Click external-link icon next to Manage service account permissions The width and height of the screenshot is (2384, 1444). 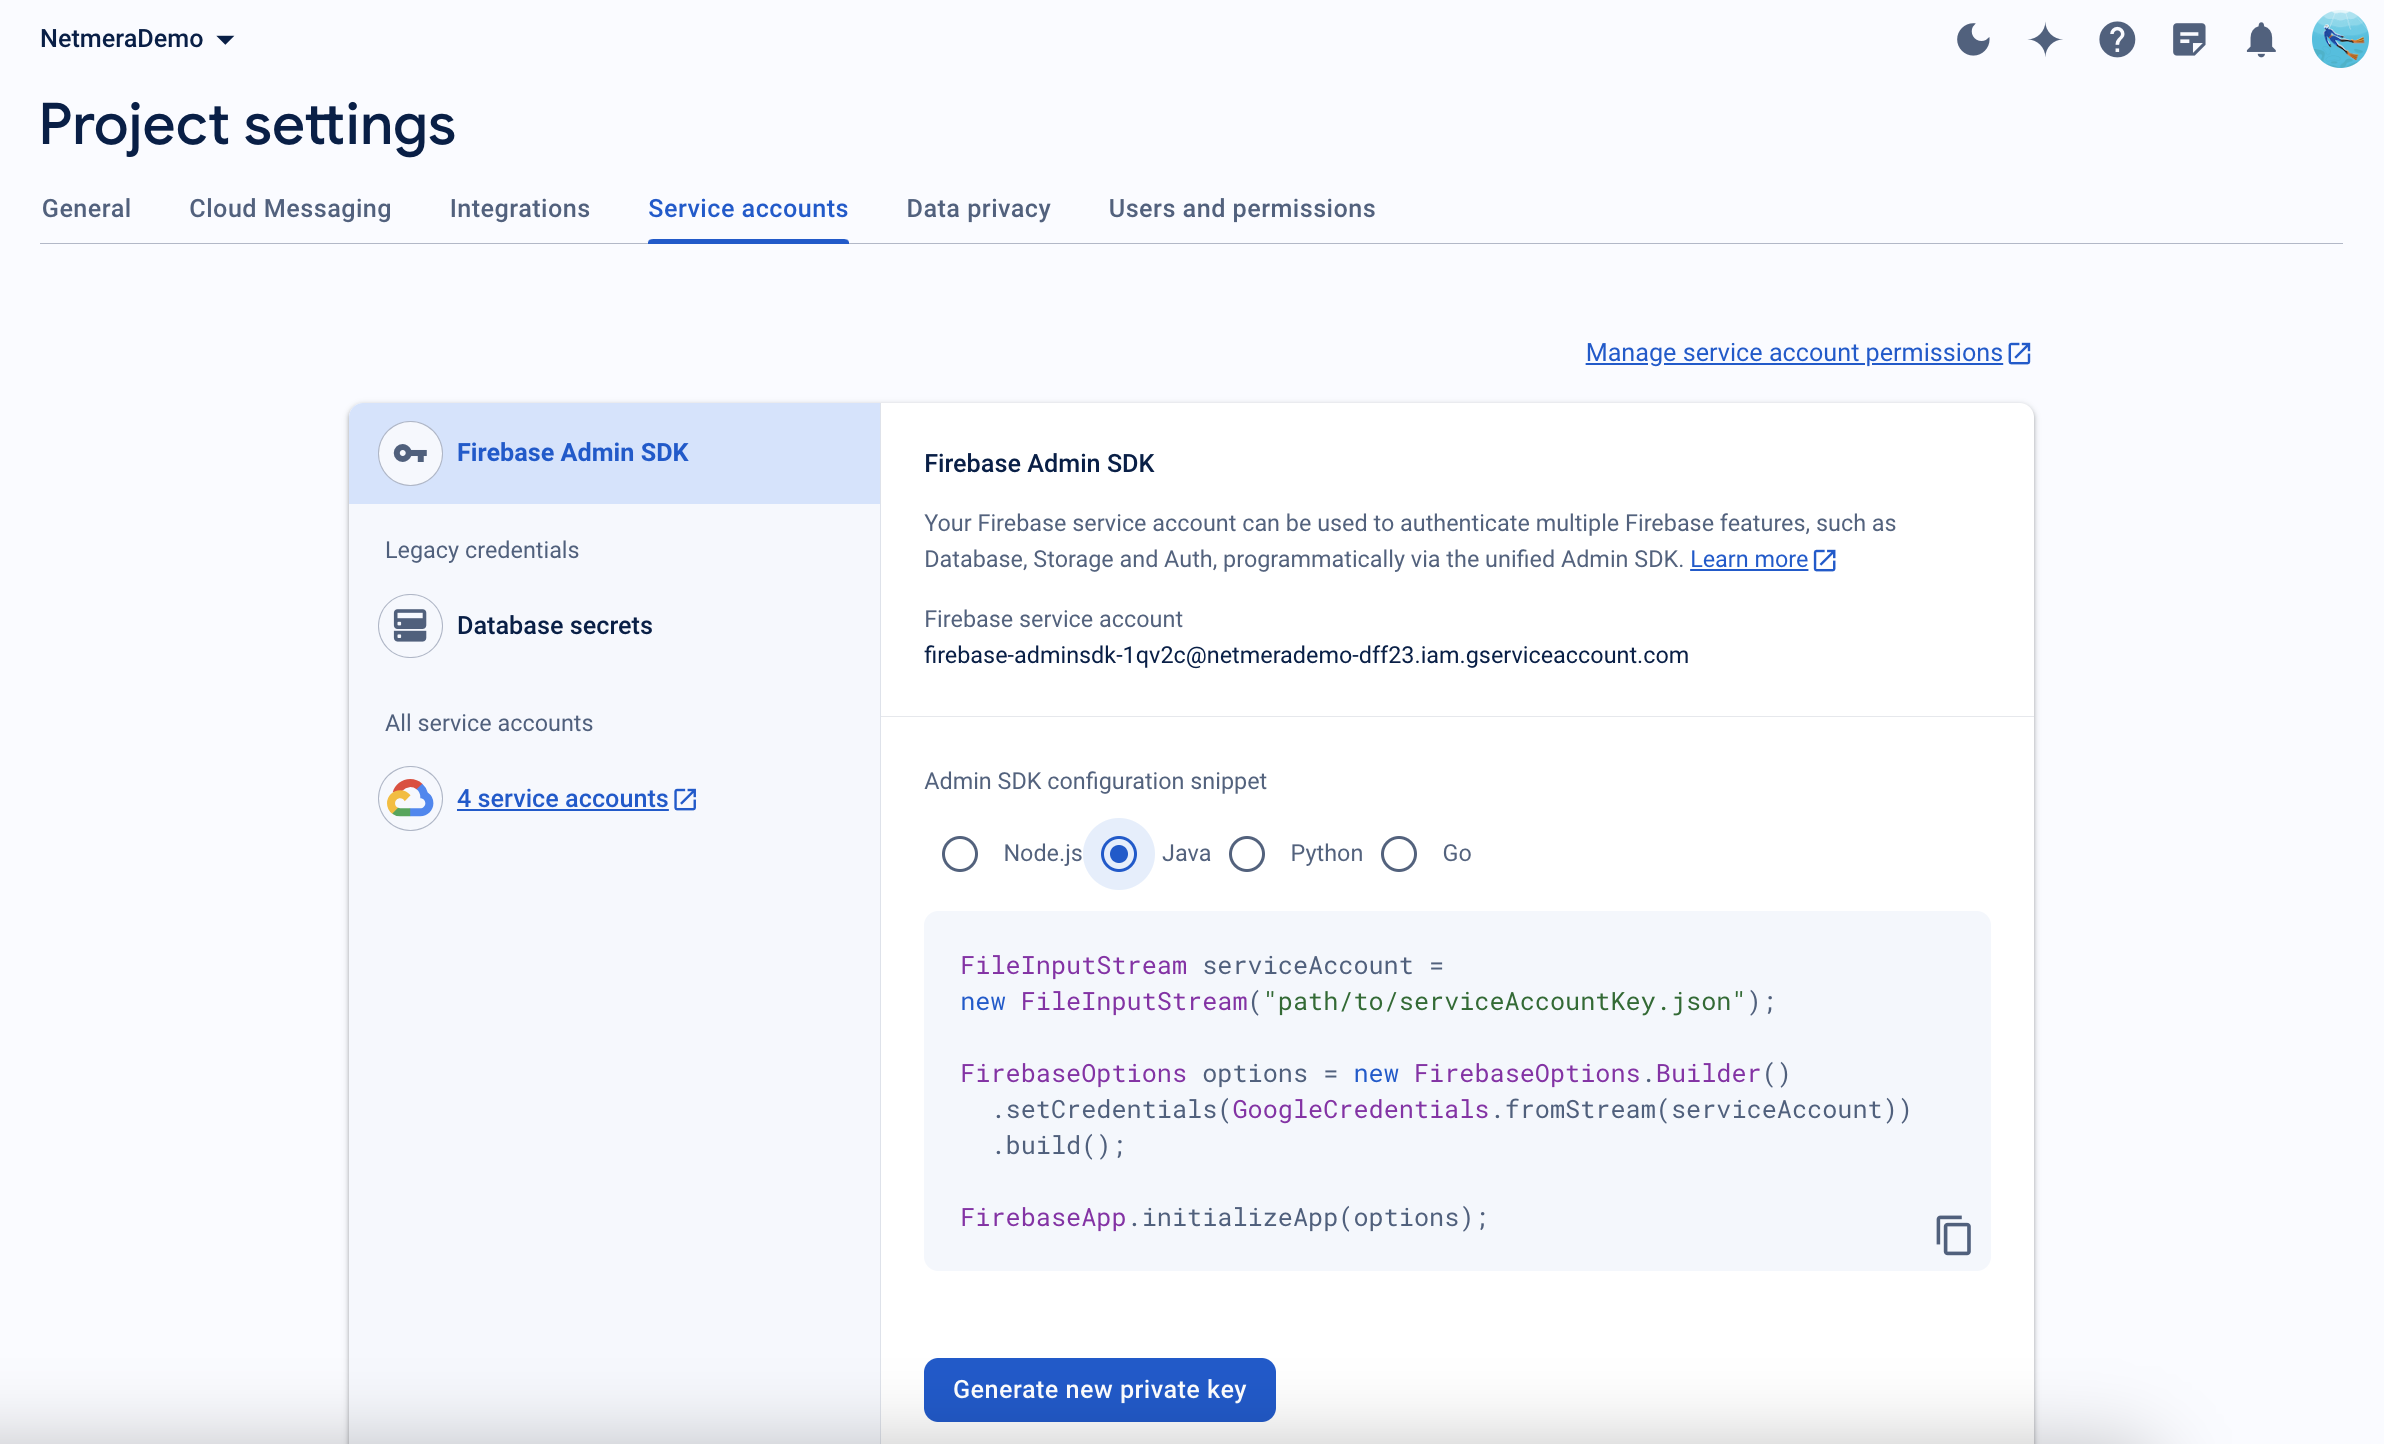coord(2019,353)
